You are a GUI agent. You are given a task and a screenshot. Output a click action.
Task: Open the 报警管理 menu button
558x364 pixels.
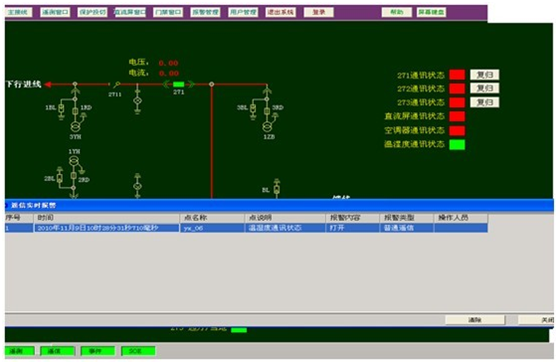click(x=205, y=12)
